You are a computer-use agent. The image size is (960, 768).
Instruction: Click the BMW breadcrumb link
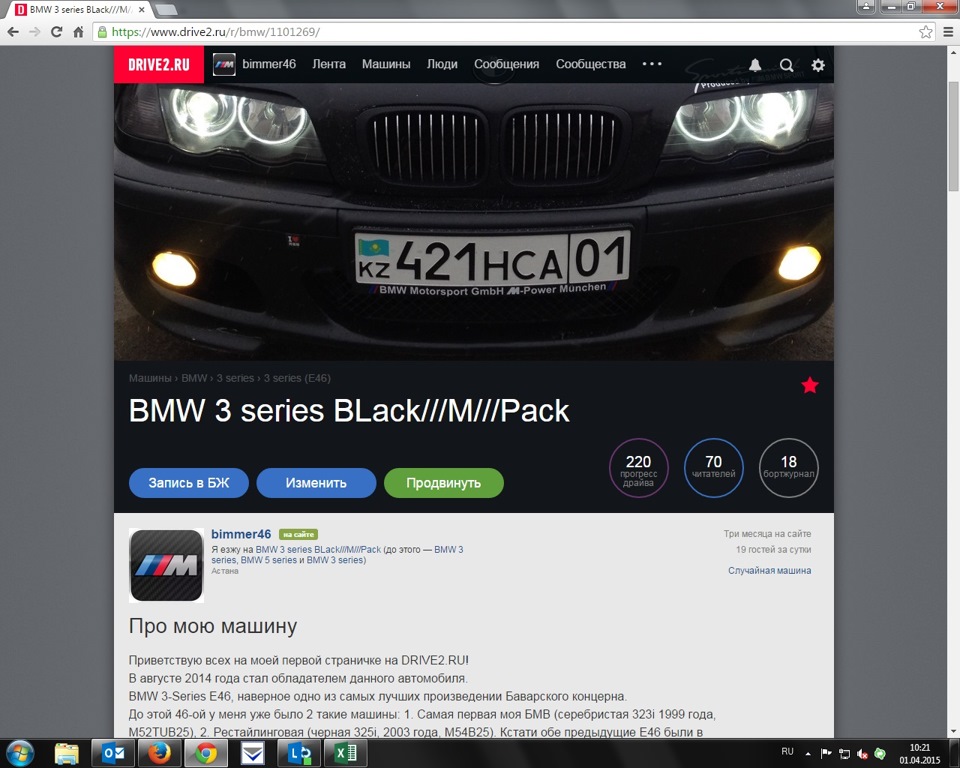point(194,378)
